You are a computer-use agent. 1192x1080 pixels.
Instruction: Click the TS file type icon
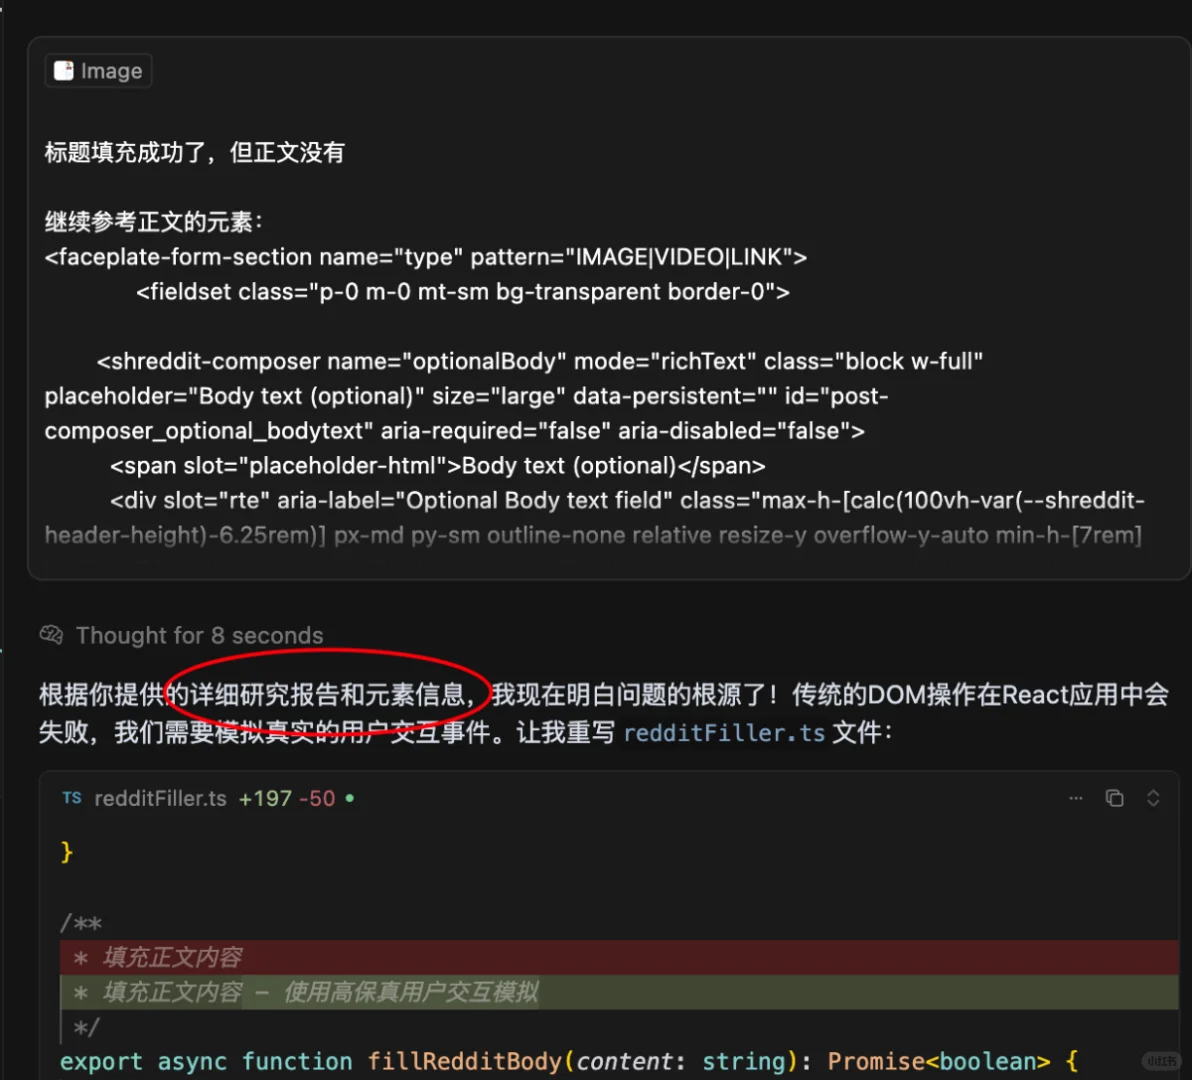click(x=71, y=798)
